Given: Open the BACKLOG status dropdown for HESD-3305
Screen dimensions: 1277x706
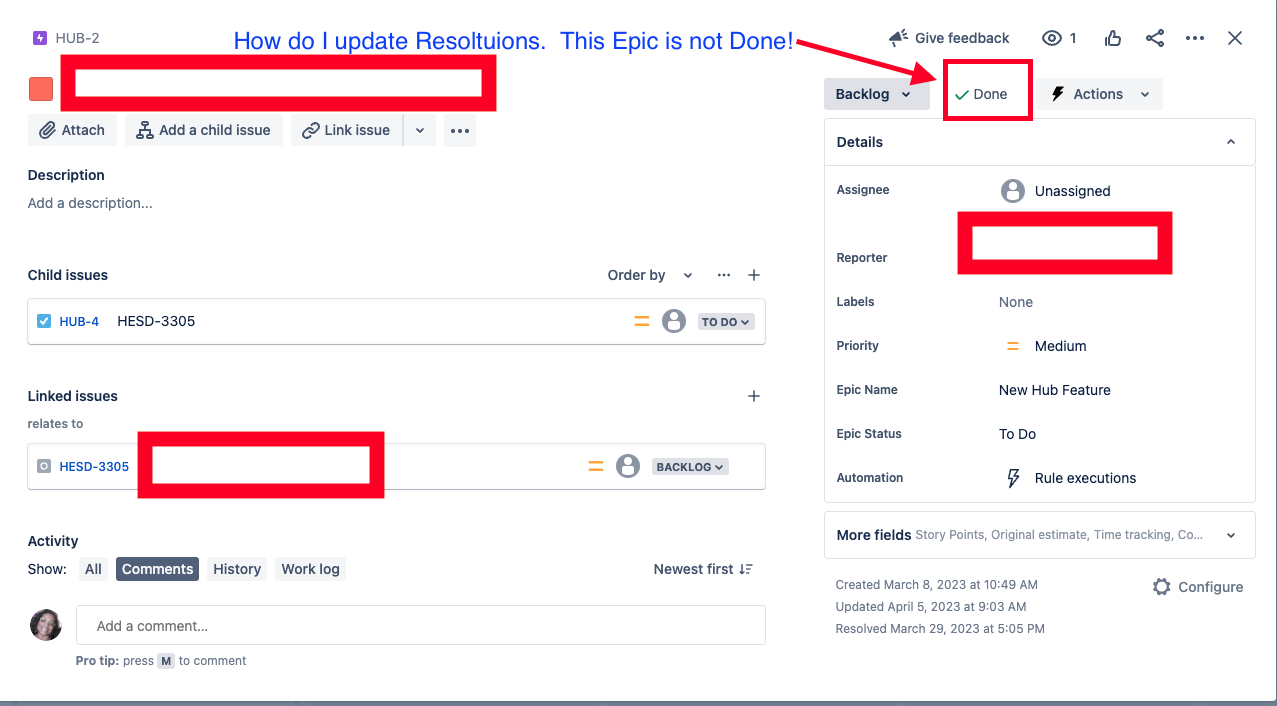Looking at the screenshot, I should (x=691, y=467).
